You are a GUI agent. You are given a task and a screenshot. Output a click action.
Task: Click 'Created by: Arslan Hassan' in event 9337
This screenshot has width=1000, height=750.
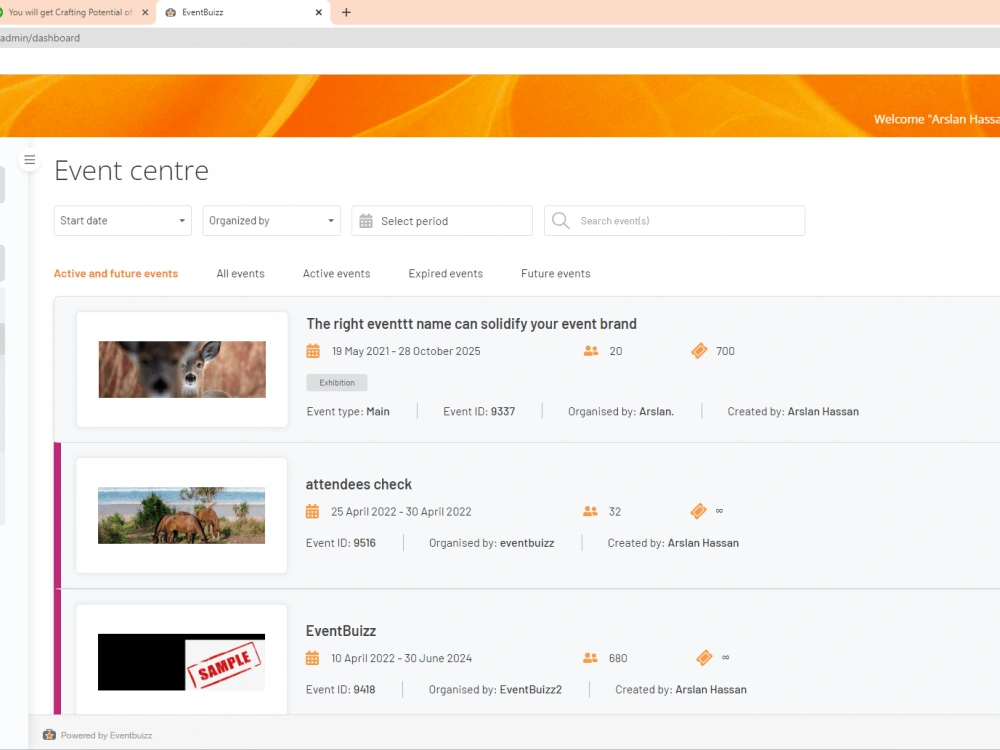793,412
